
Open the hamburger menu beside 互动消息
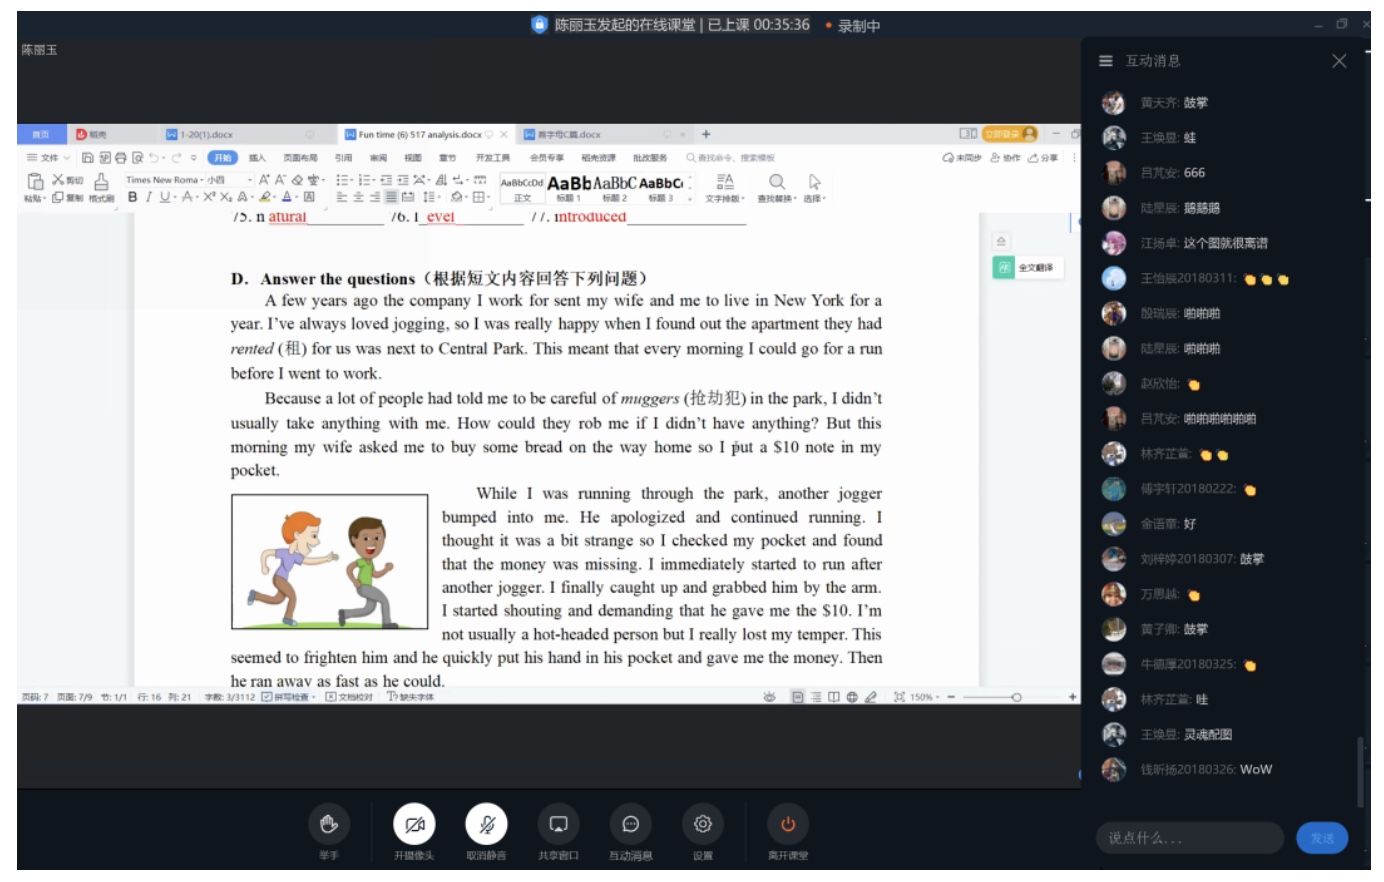[1105, 61]
